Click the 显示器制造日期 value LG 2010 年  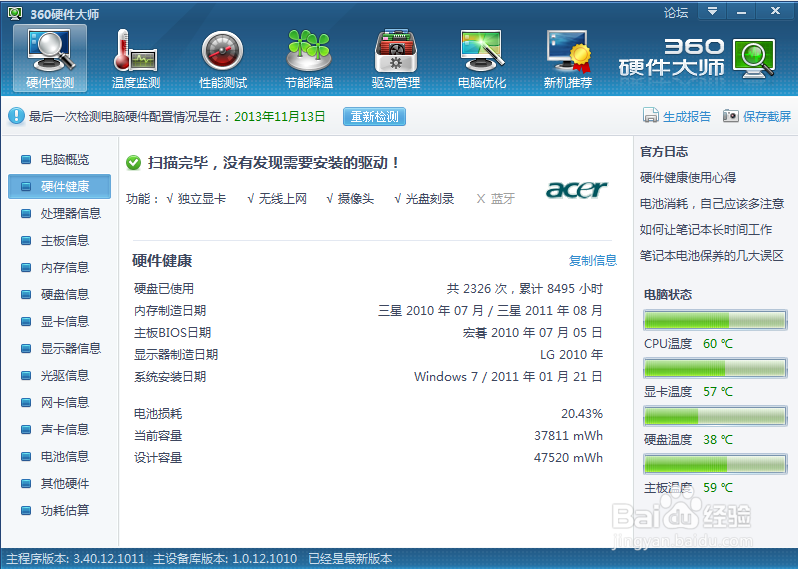pos(571,354)
